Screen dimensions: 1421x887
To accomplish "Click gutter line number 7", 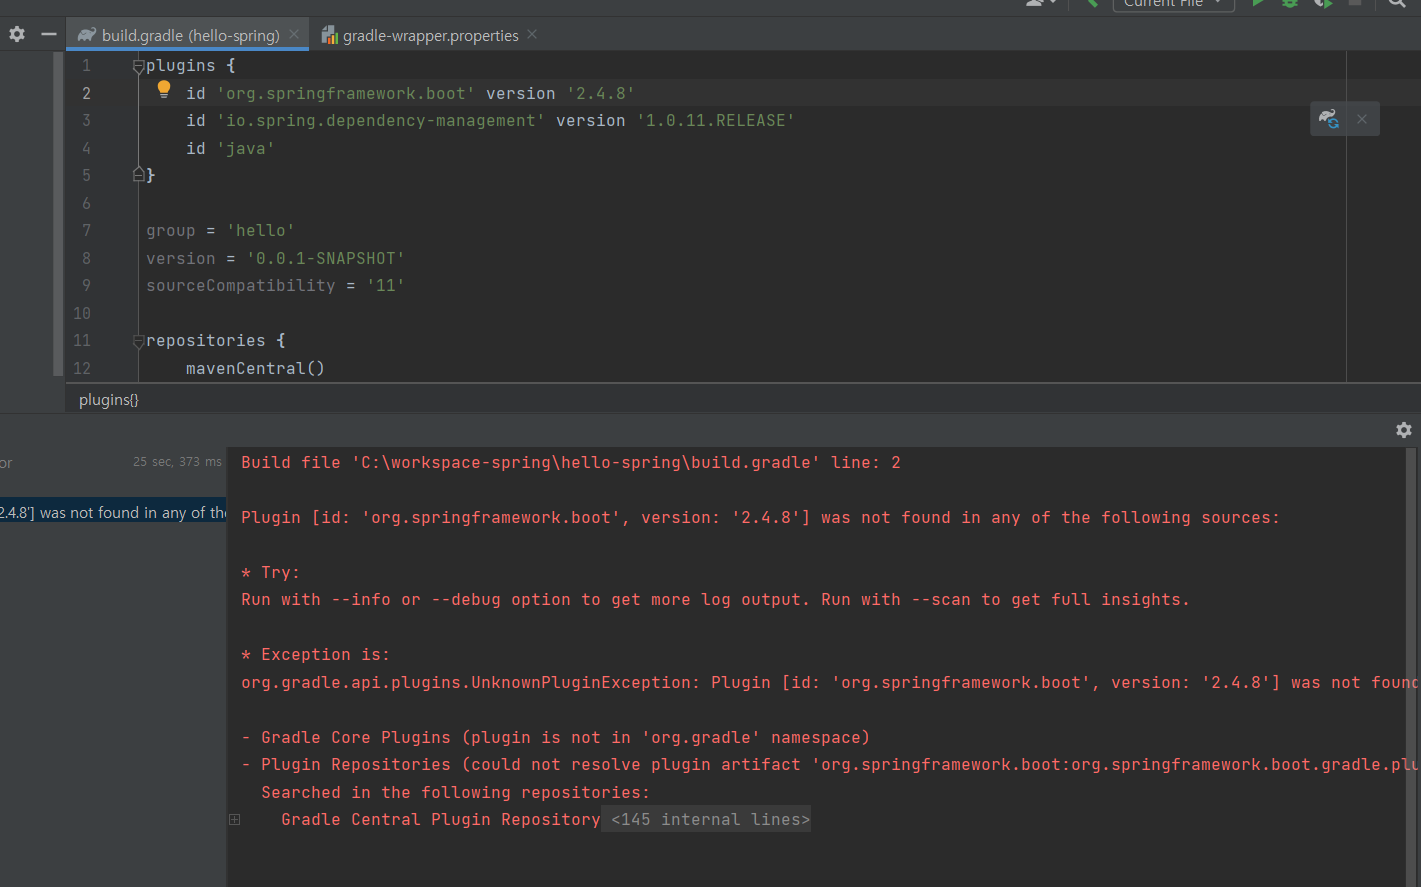I will [86, 230].
